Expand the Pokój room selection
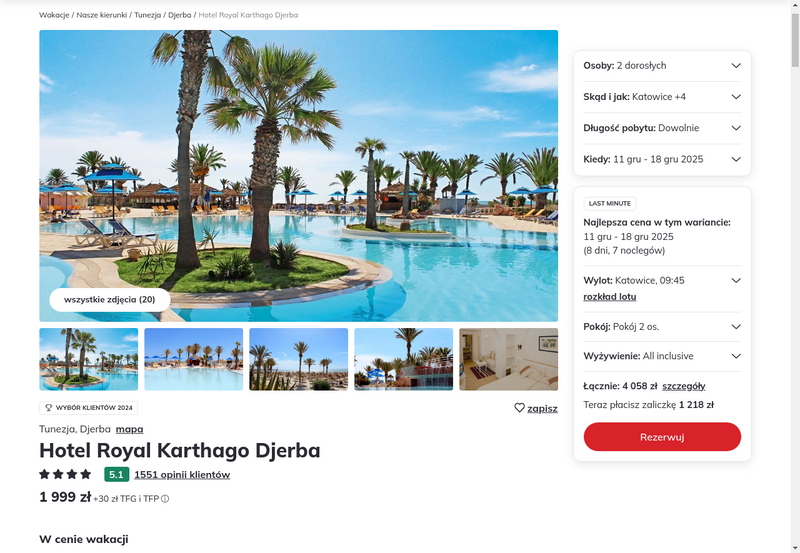Screen dimensions: 800x553 pyautogui.click(x=662, y=326)
